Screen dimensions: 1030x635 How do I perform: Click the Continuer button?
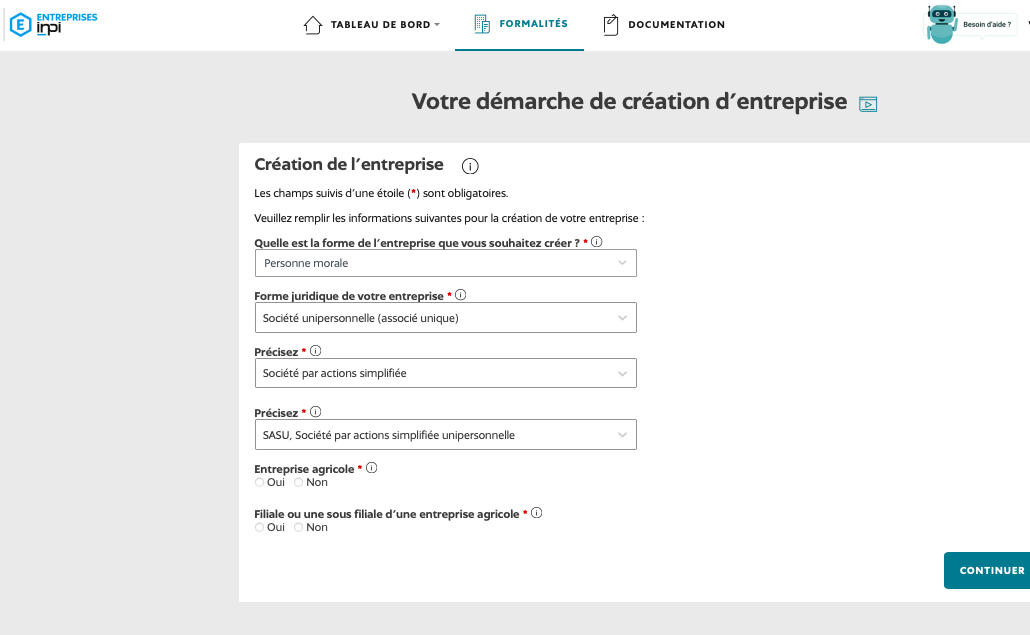[x=987, y=570]
